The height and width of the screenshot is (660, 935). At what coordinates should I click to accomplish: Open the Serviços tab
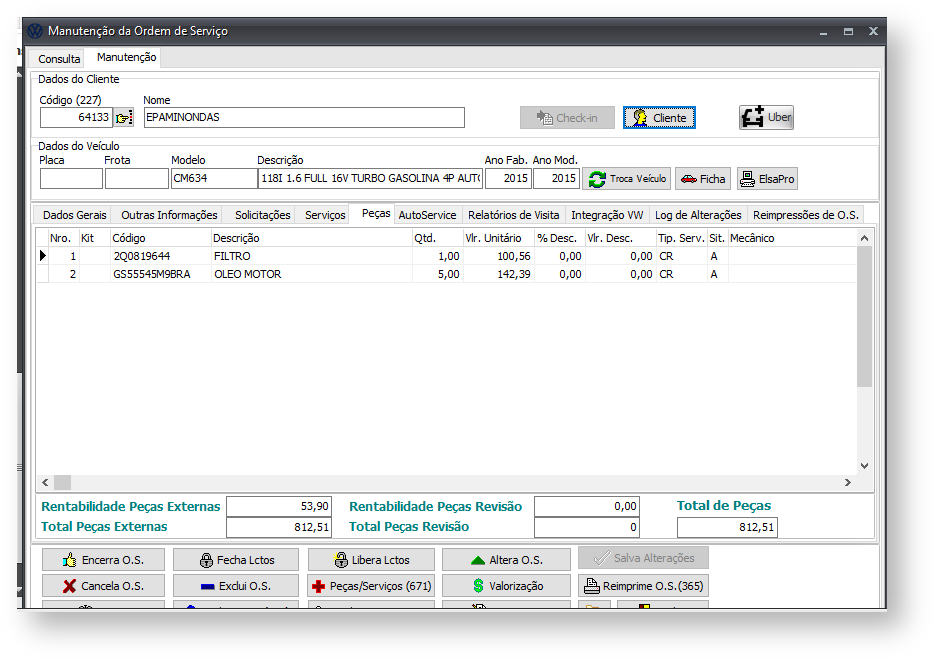coord(325,215)
